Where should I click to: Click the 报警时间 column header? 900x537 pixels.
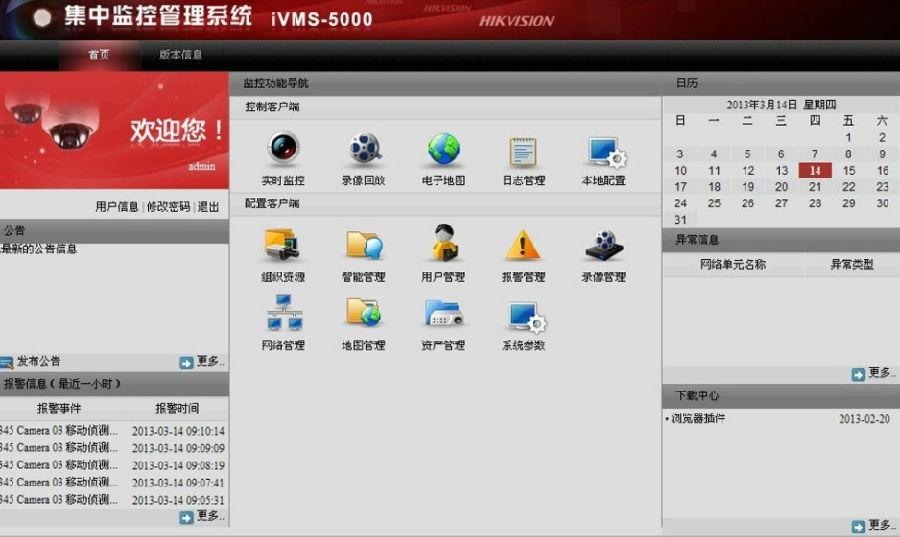[x=177, y=408]
